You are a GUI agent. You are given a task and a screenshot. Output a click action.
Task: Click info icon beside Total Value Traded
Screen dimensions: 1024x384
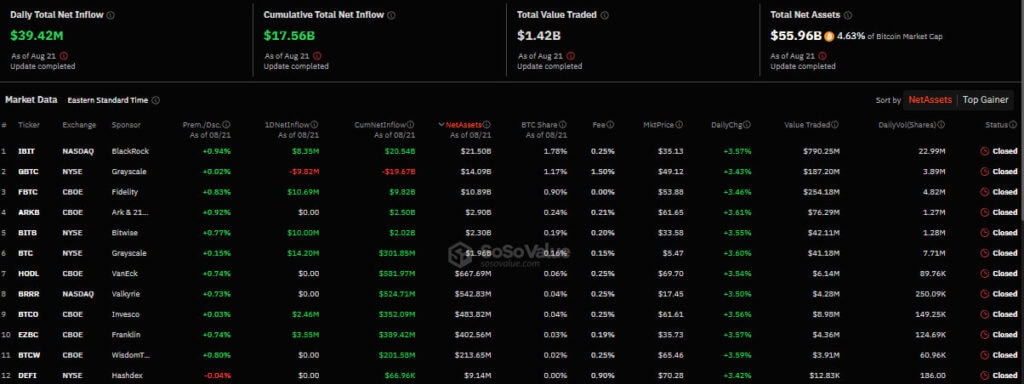click(605, 15)
